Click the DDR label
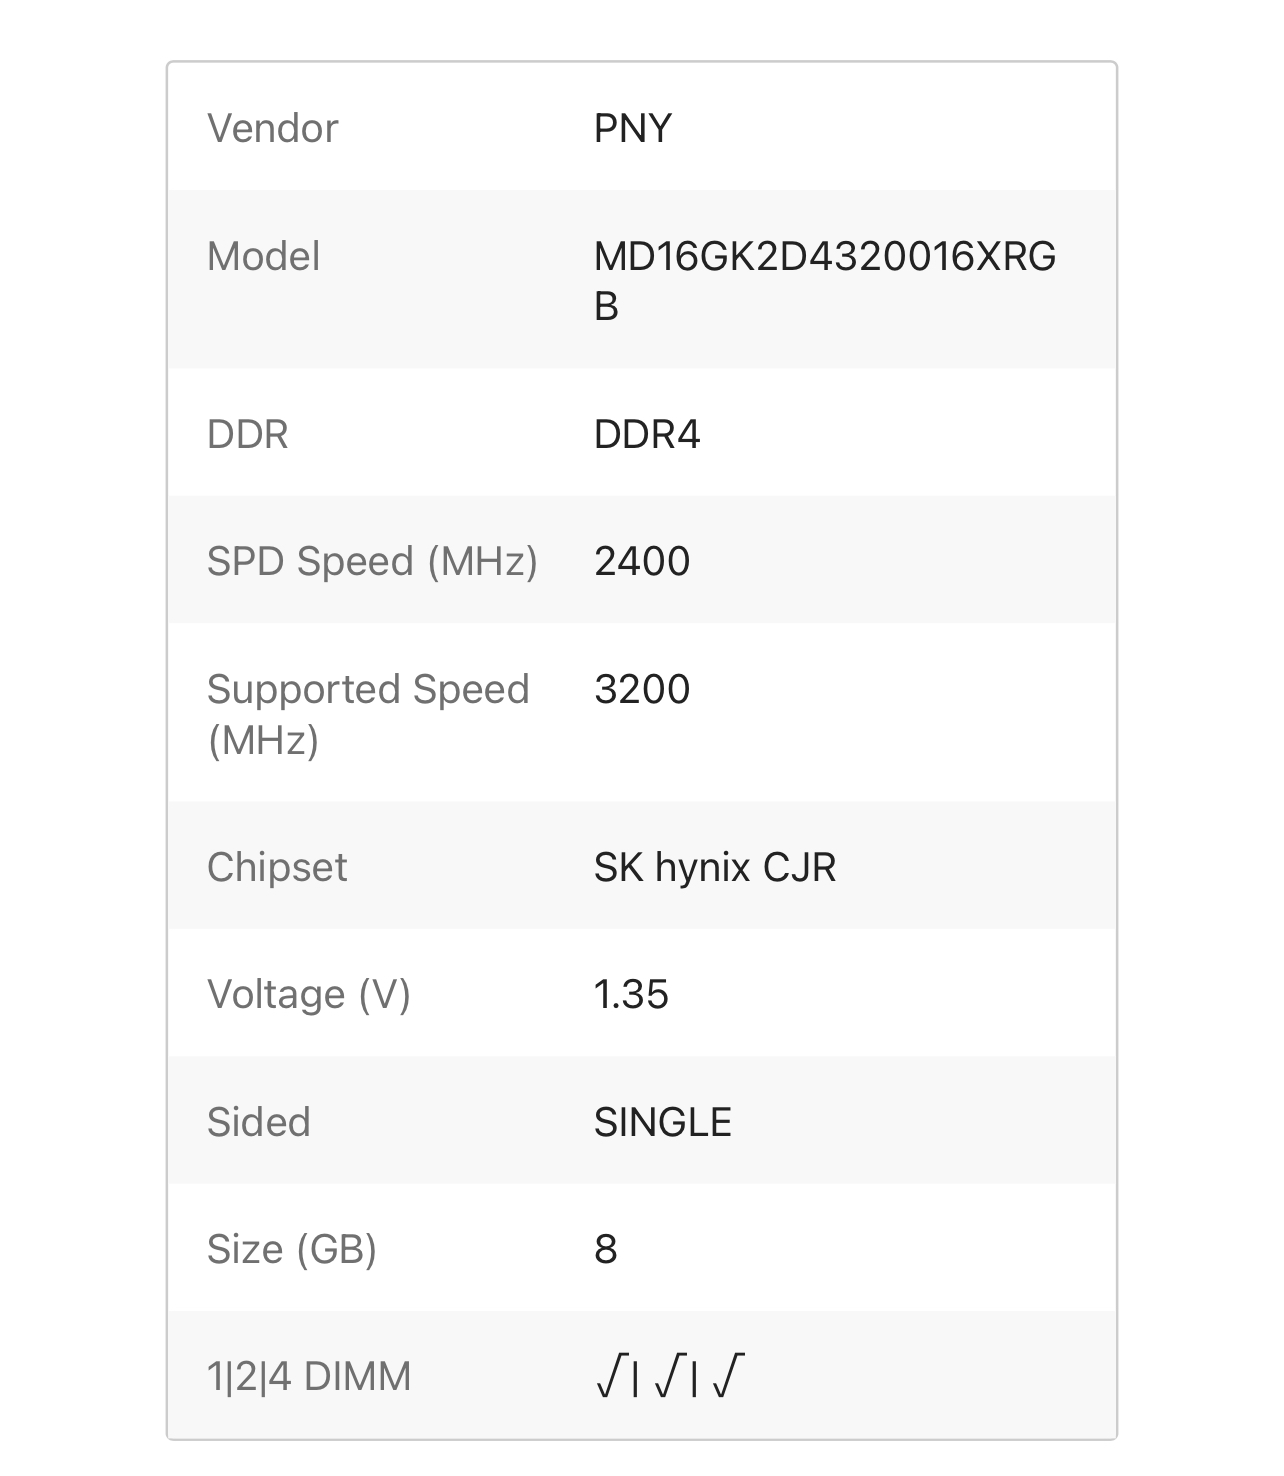This screenshot has height=1476, width=1284. (247, 434)
